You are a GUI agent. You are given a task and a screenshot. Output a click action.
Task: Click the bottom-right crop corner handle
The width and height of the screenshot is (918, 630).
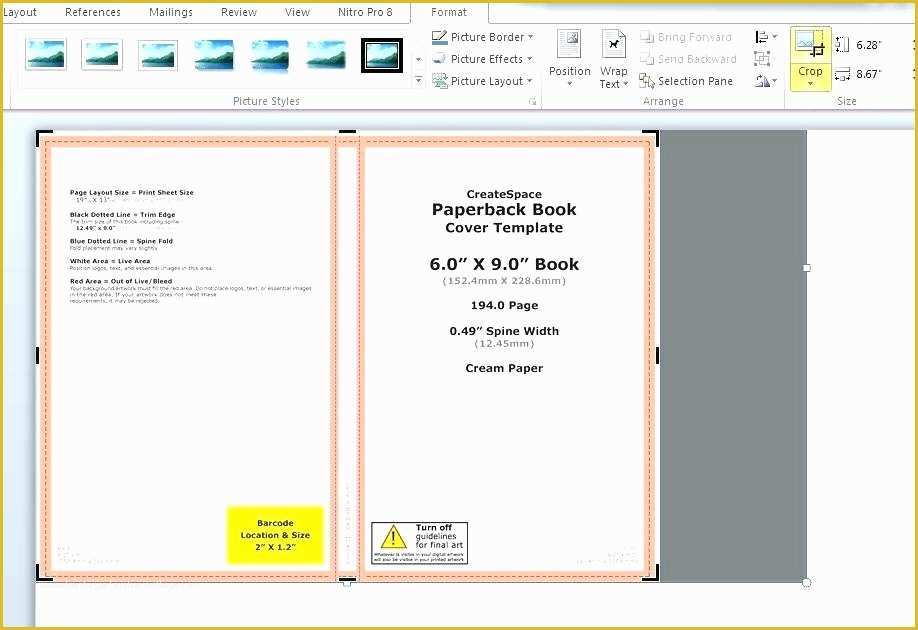tap(653, 575)
